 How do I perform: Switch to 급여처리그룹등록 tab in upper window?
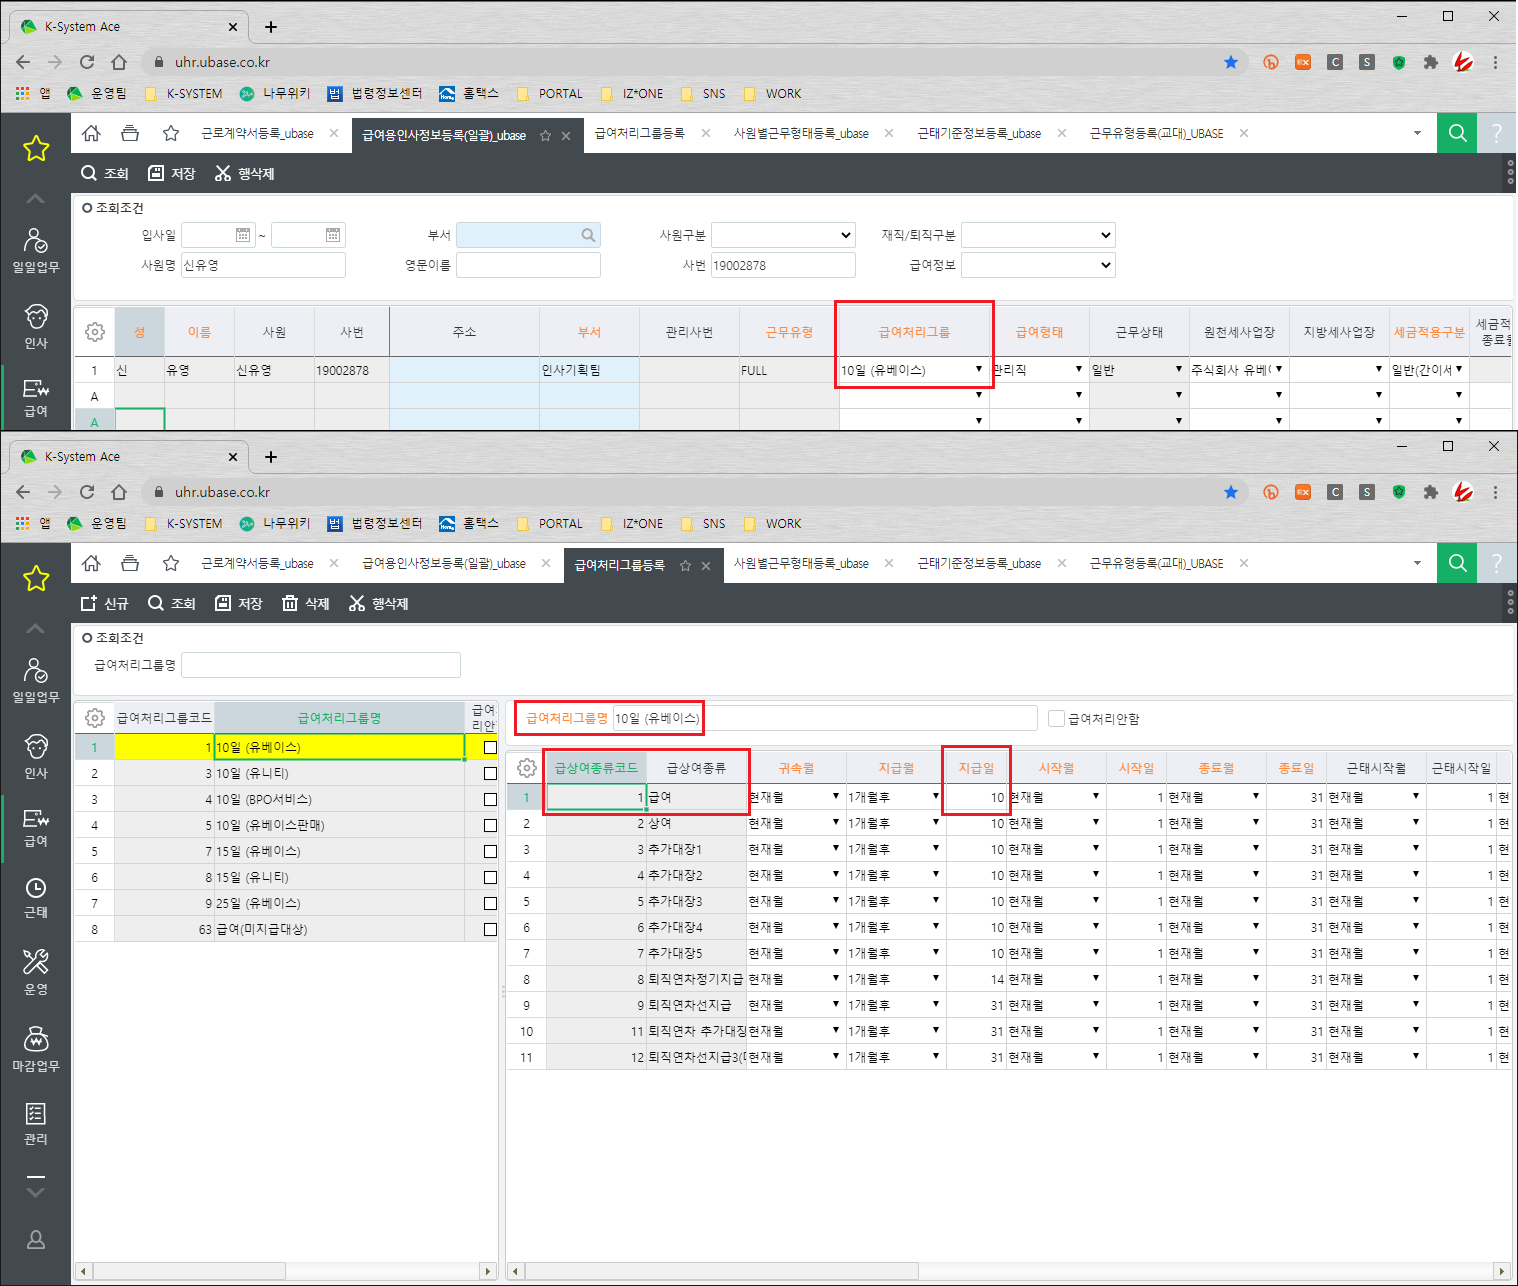640,133
